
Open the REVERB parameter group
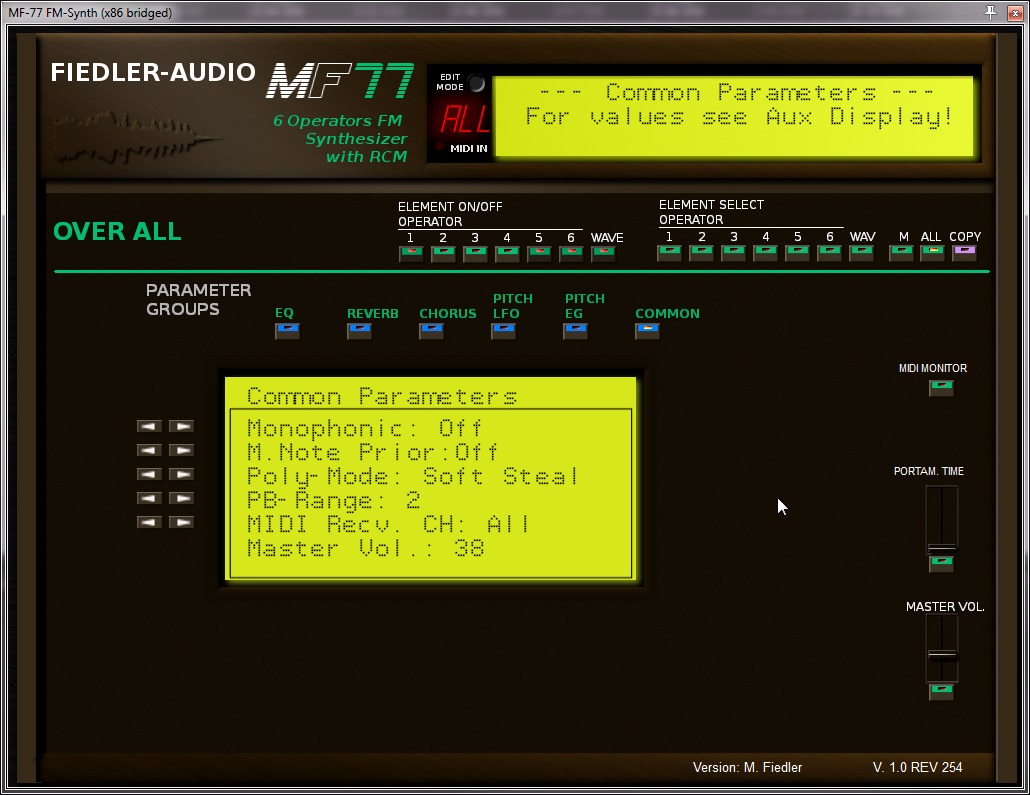359,331
